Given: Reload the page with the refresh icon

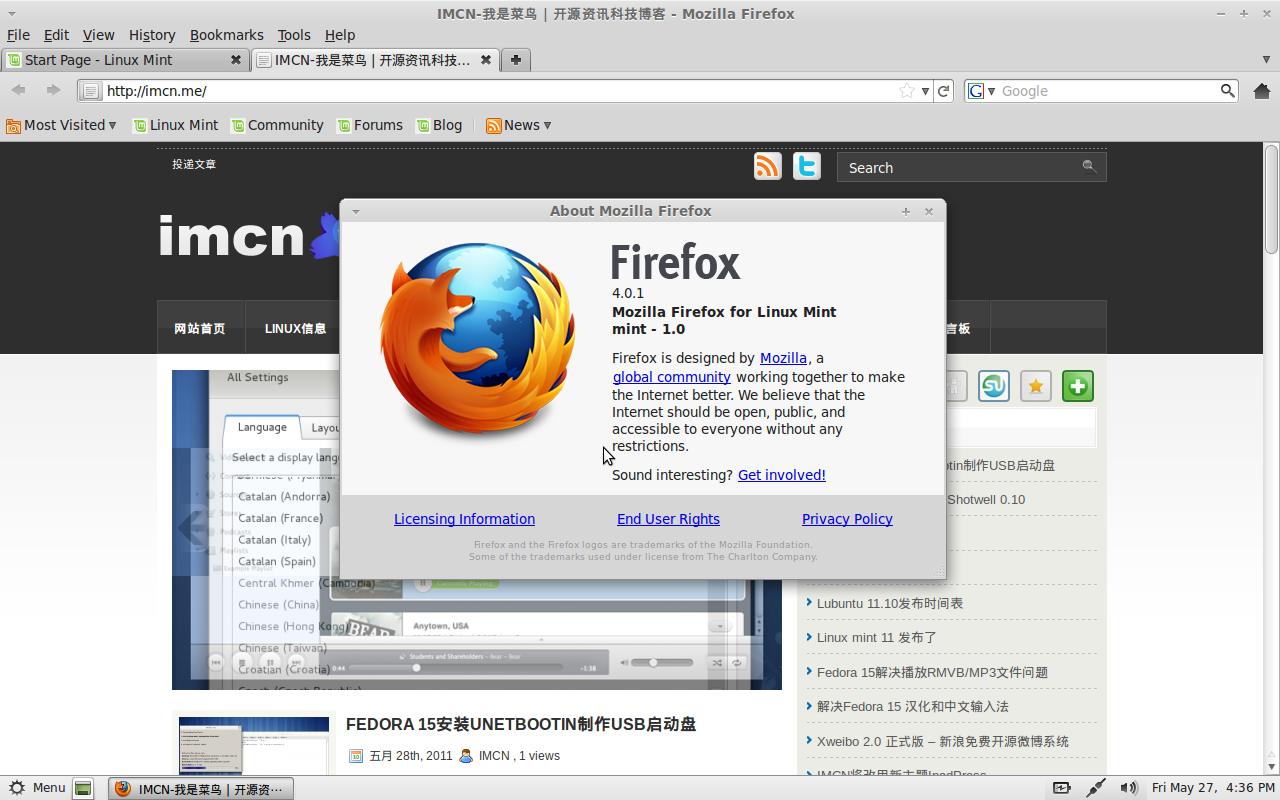Looking at the screenshot, I should tap(943, 91).
